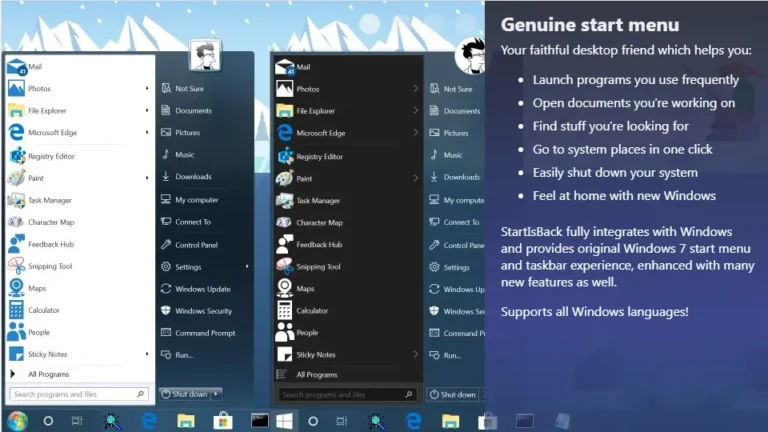Image resolution: width=768 pixels, height=432 pixels.
Task: Expand Settings submenu arrow in light menu
Action: point(247,267)
